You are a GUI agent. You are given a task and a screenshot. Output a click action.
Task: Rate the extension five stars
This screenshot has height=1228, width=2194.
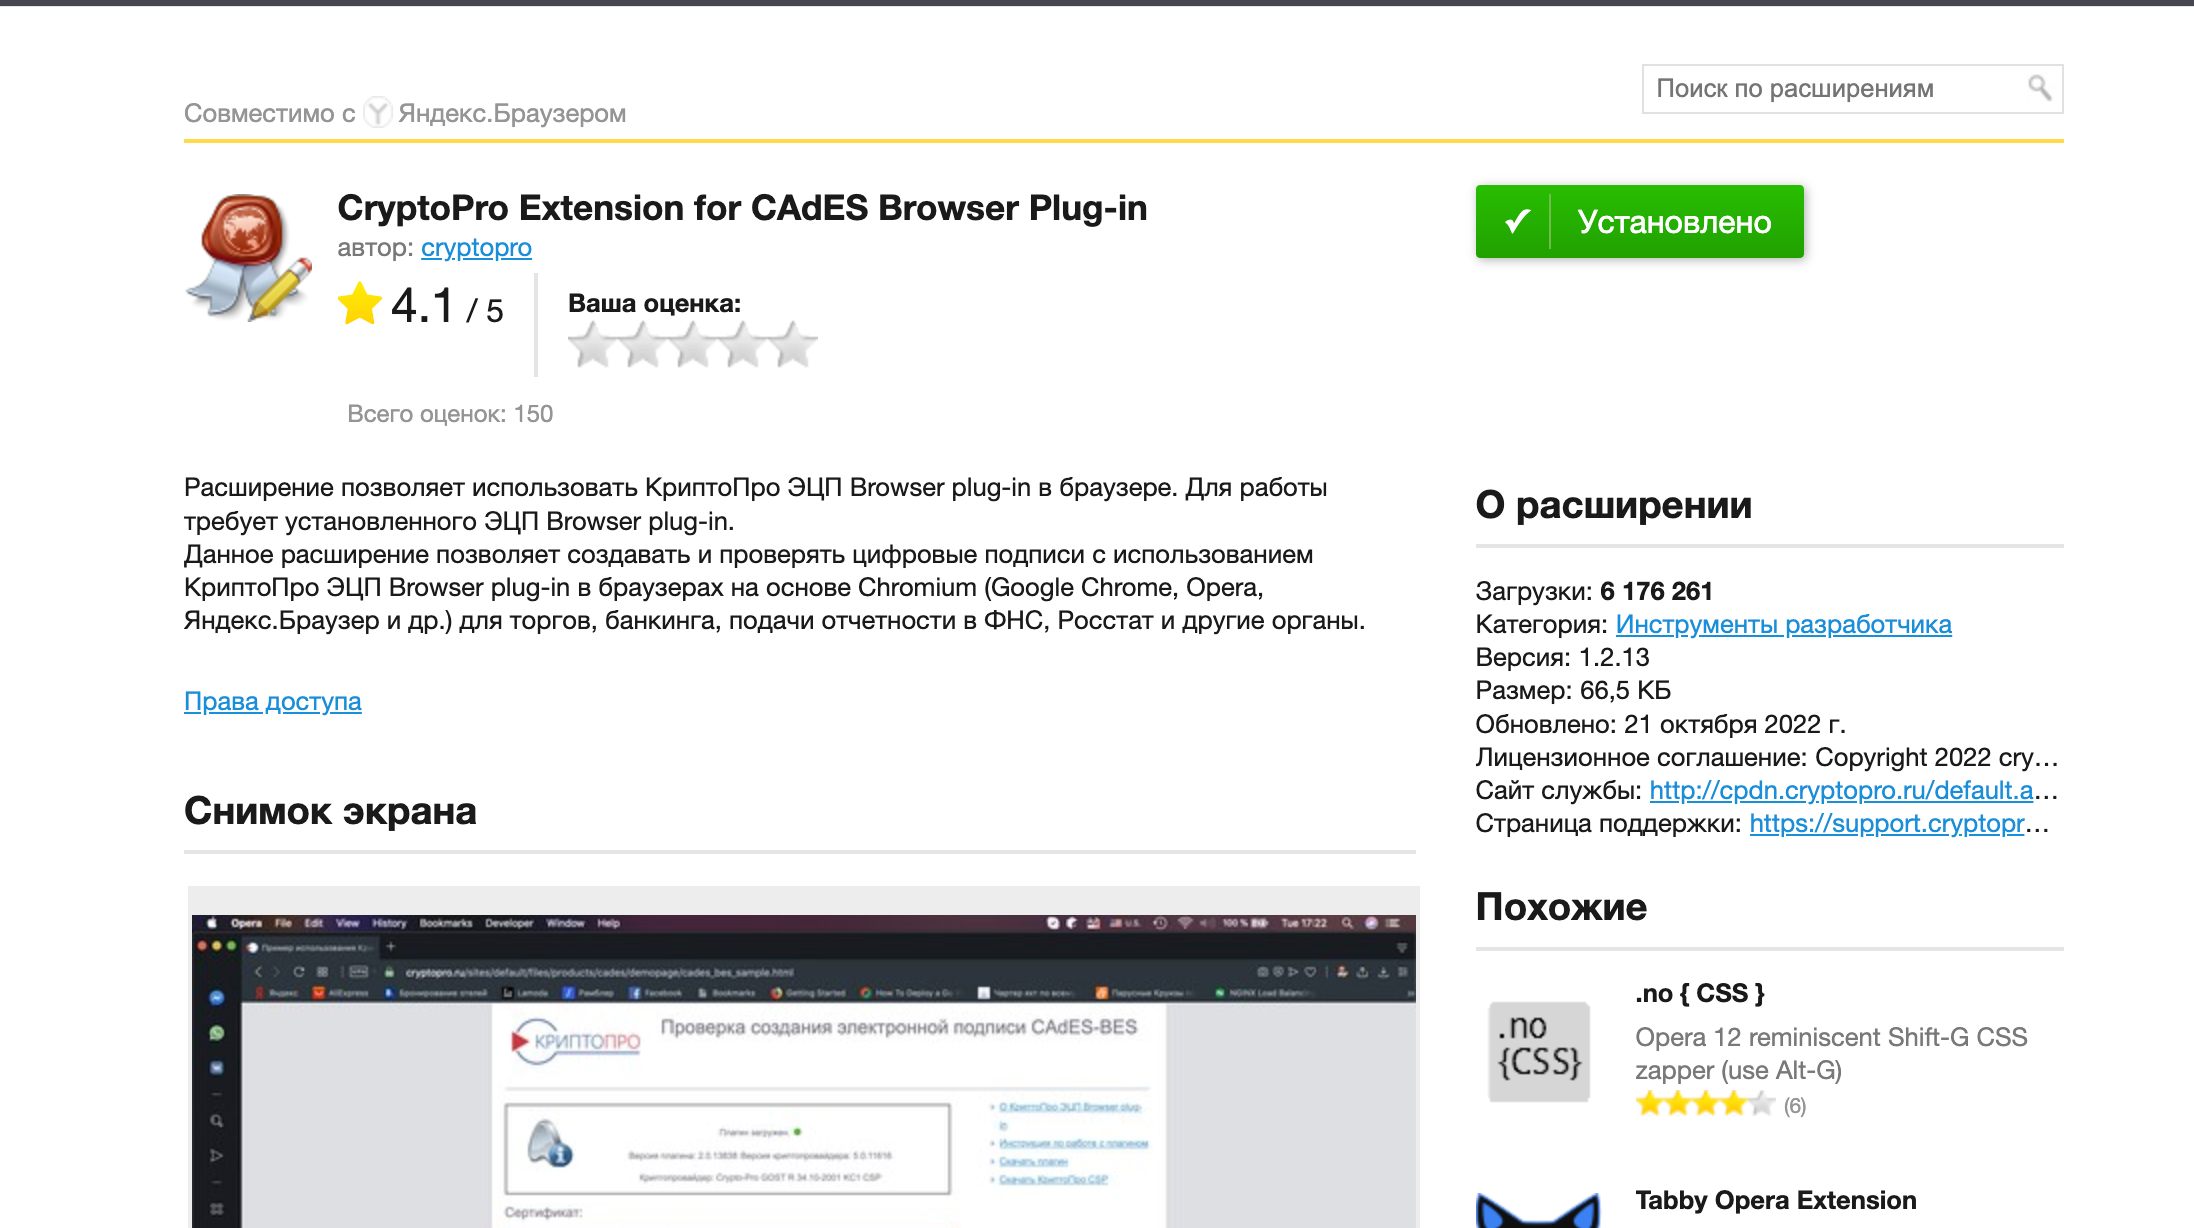point(794,345)
